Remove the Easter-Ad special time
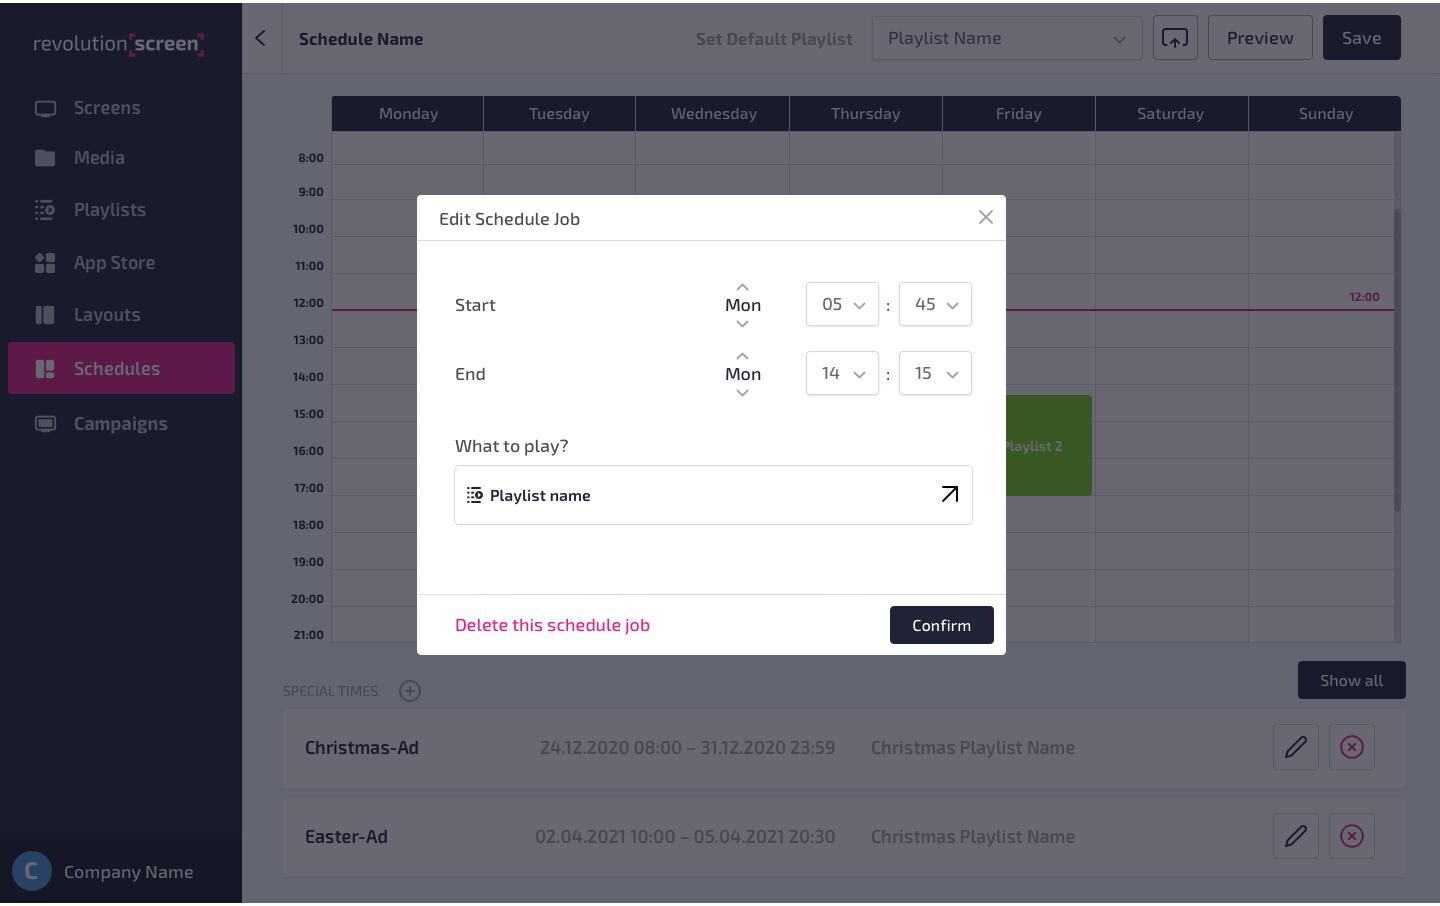Image resolution: width=1440 pixels, height=906 pixels. tap(1351, 836)
